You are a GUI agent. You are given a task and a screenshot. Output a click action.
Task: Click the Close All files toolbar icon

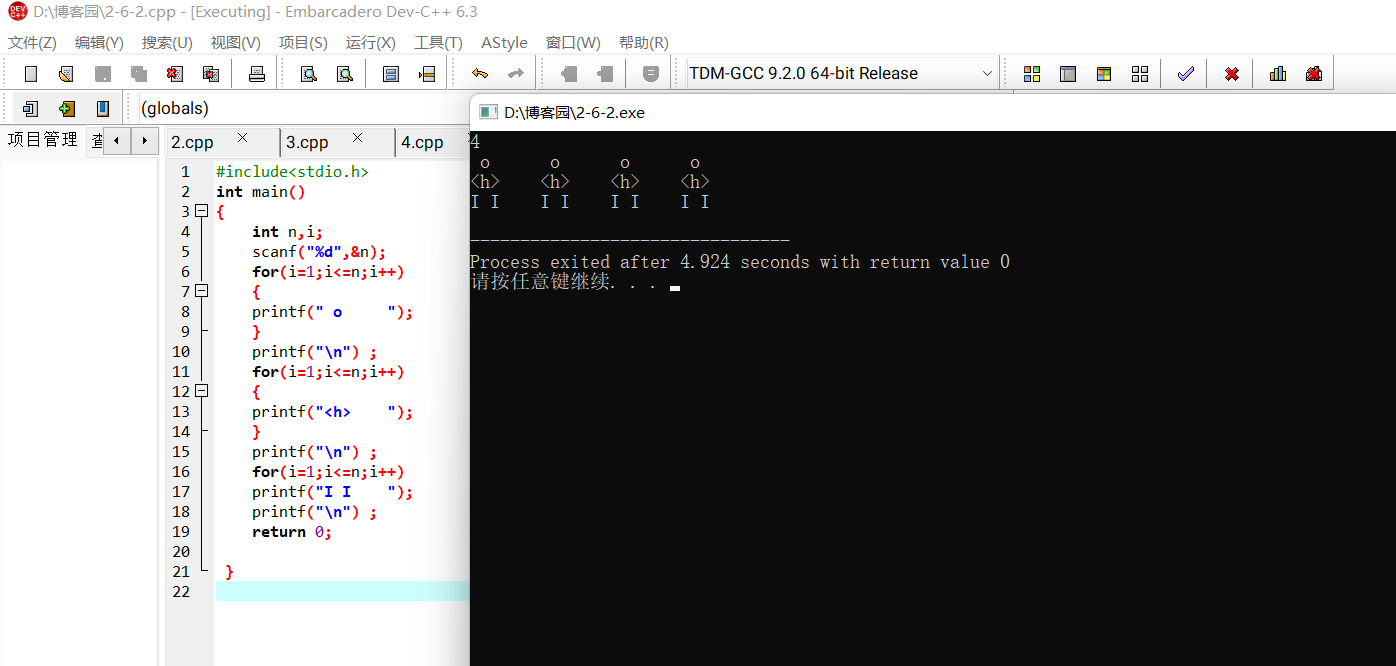point(211,74)
